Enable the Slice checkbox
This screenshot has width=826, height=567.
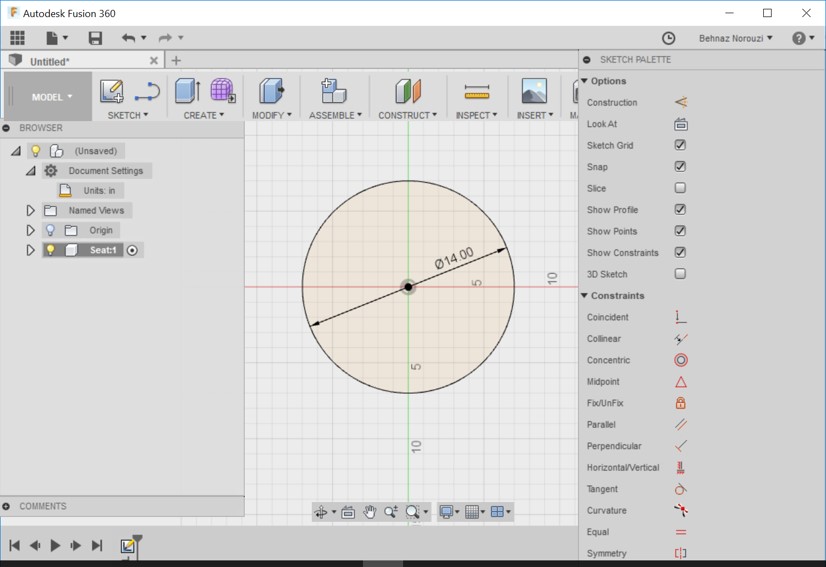680,188
